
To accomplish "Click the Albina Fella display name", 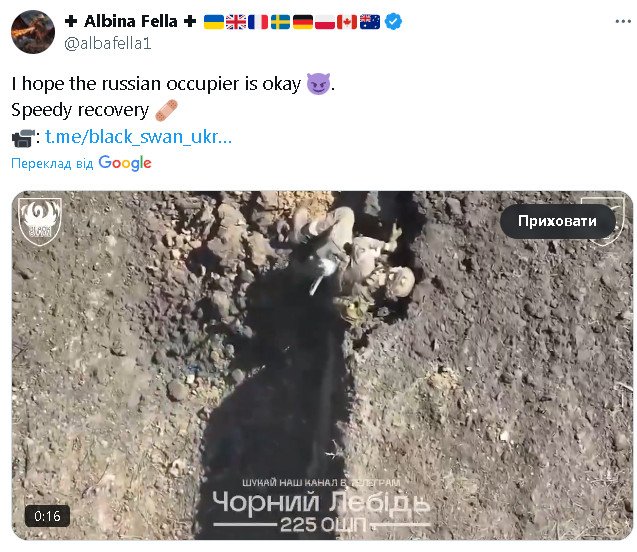I will pyautogui.click(x=131, y=21).
